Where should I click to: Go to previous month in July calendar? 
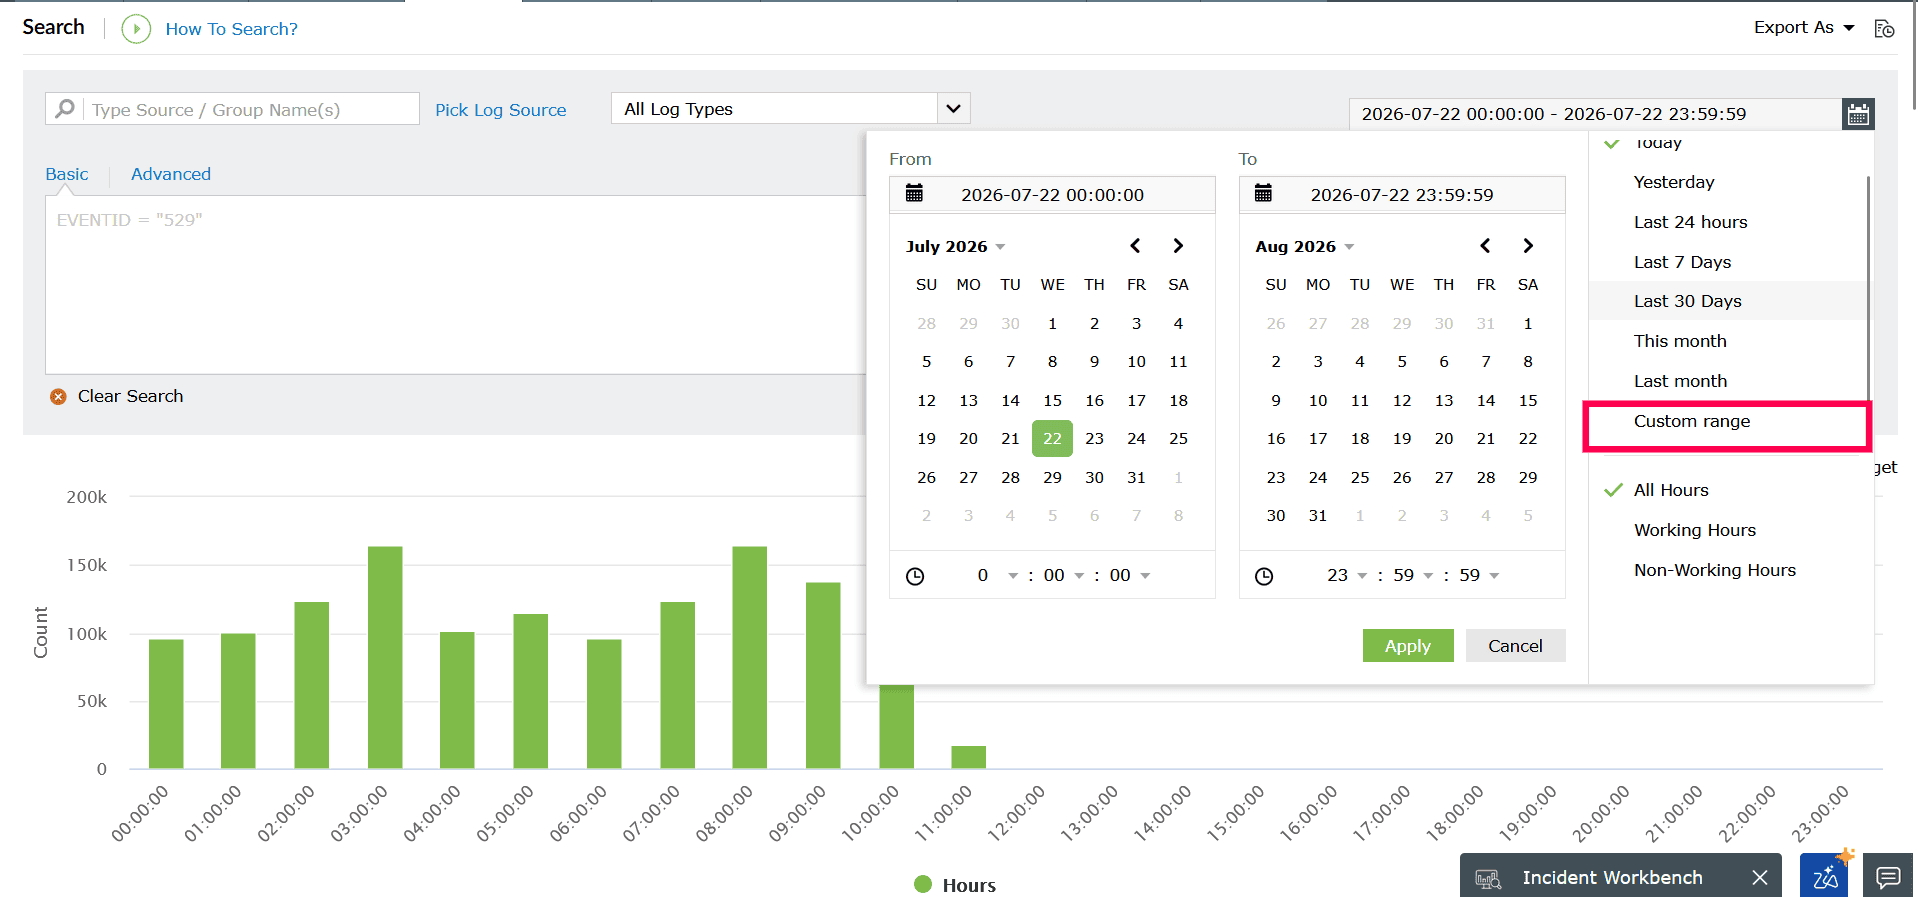(x=1135, y=246)
